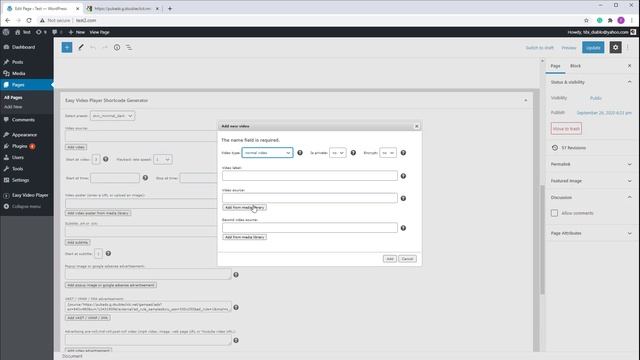Open the comments bubble in admin bar
This screenshot has width=640, height=360.
(55, 32)
